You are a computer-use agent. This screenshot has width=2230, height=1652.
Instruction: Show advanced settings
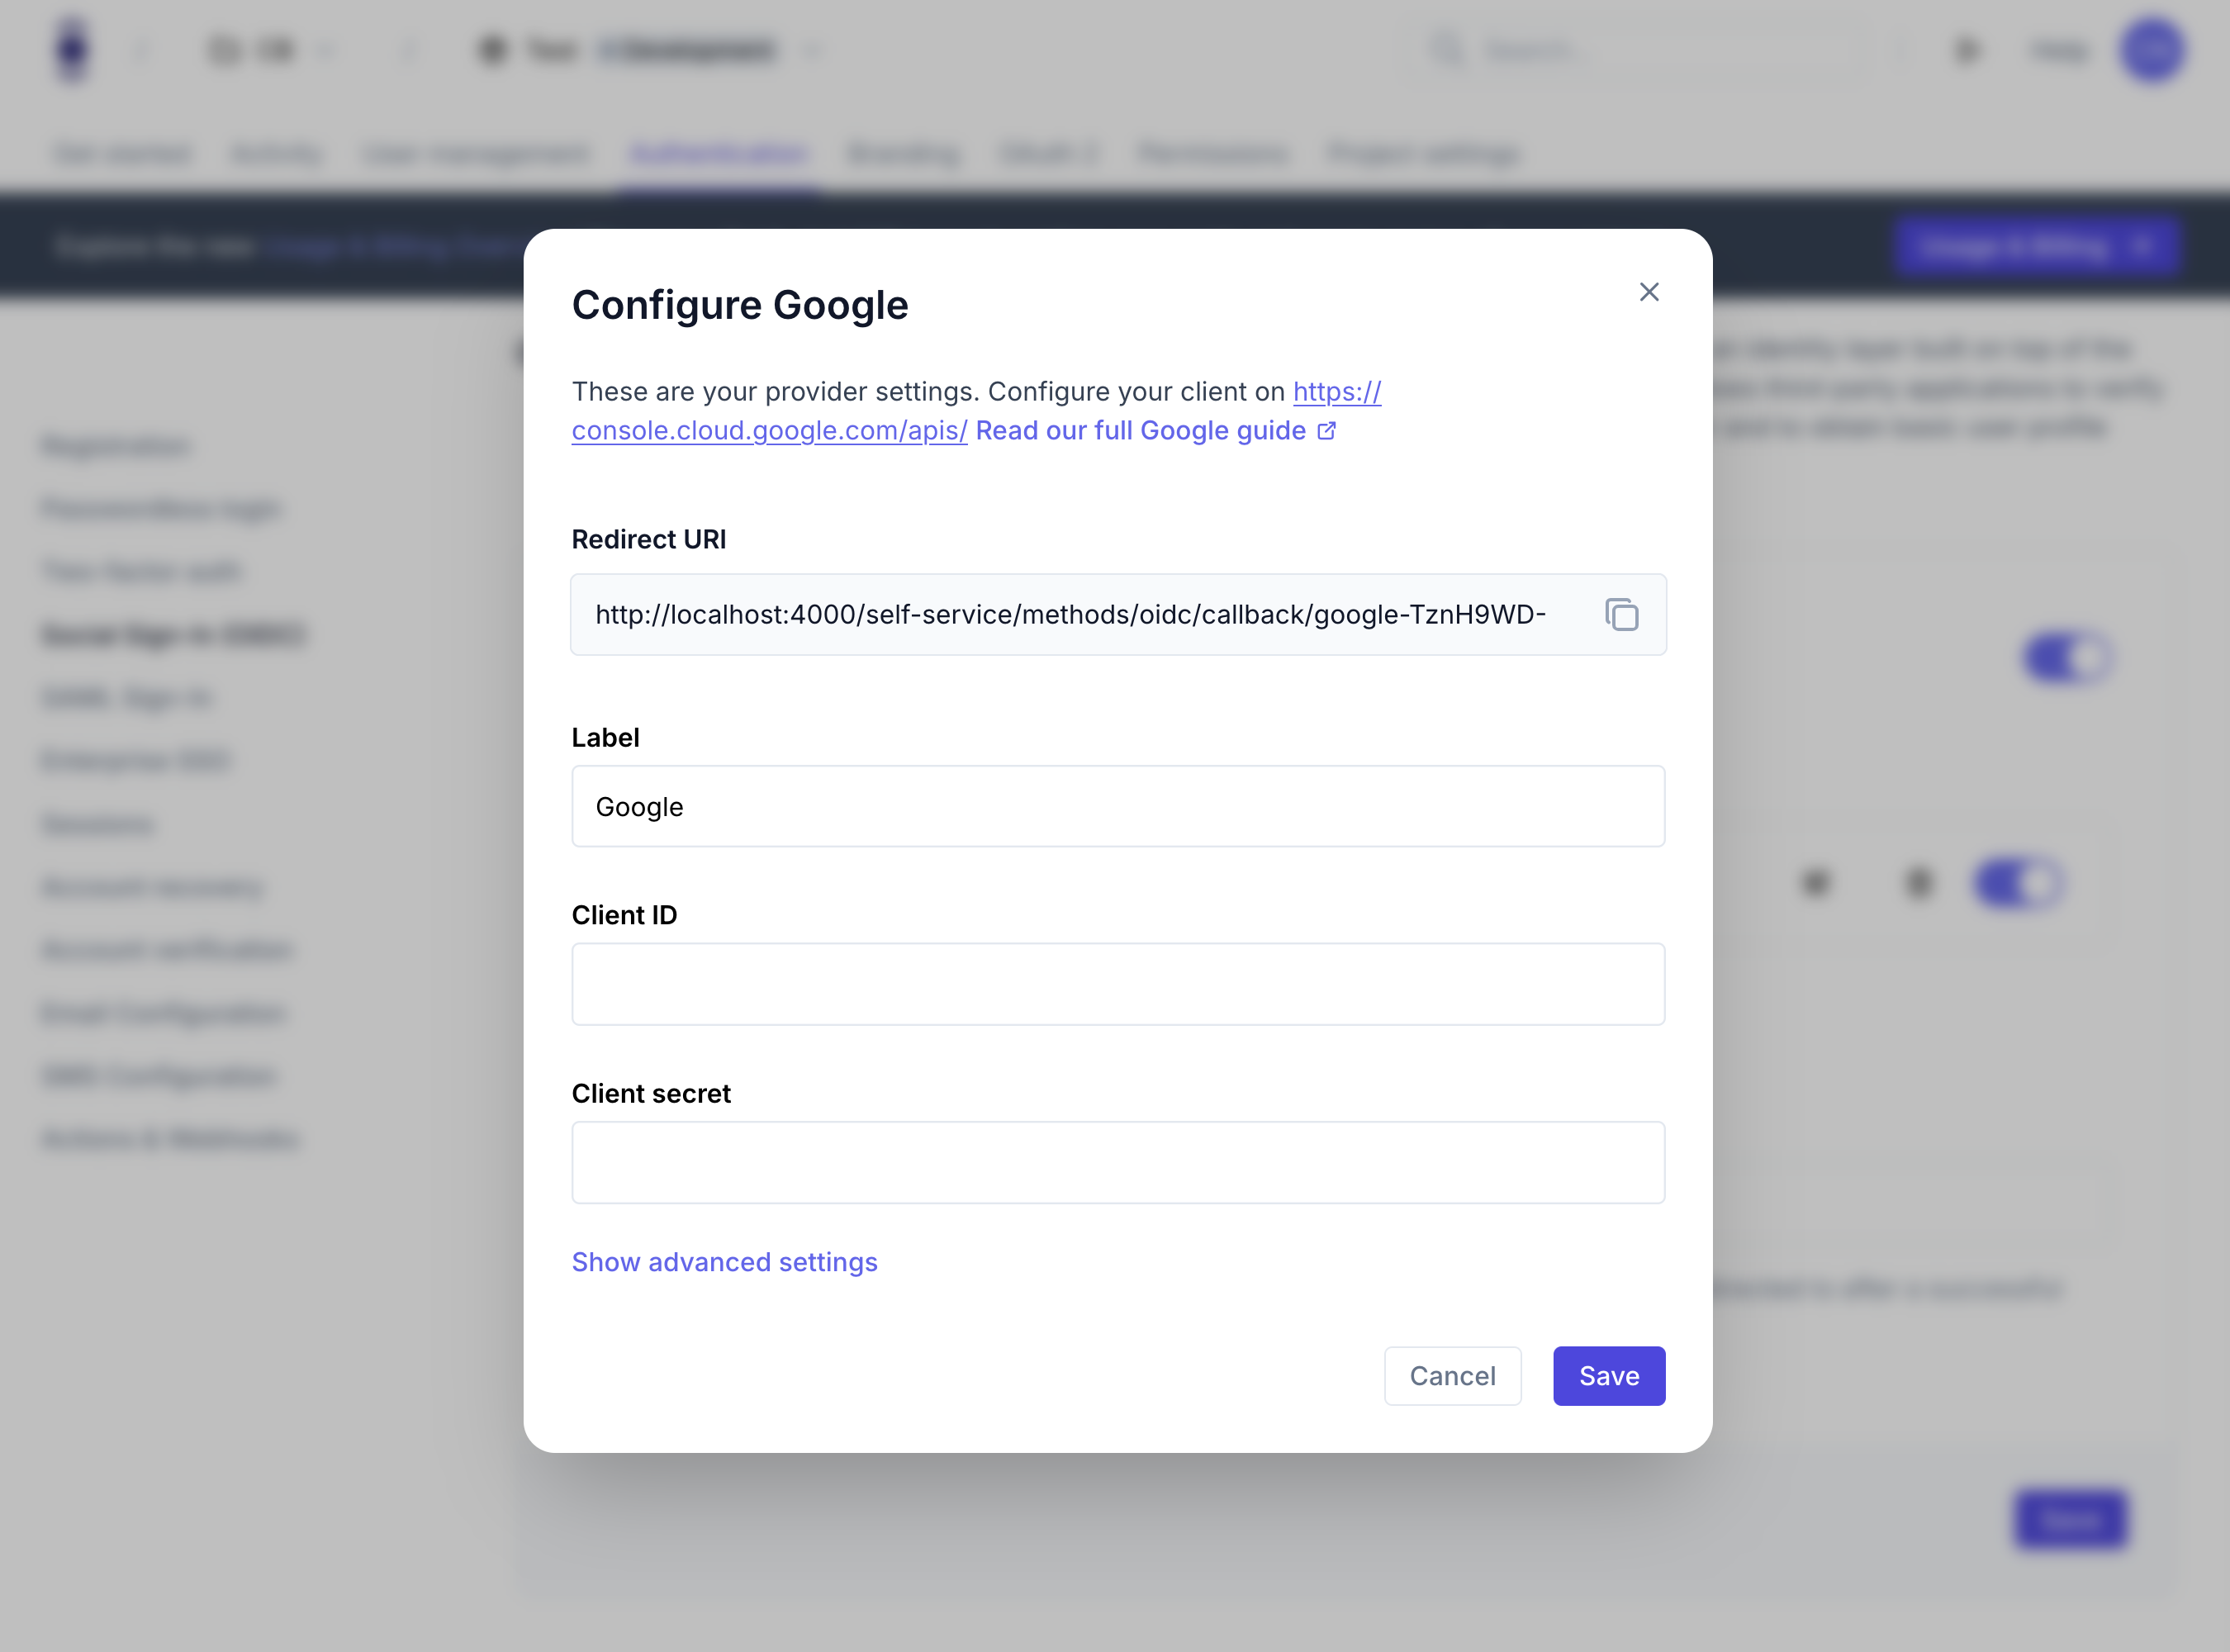coord(724,1261)
